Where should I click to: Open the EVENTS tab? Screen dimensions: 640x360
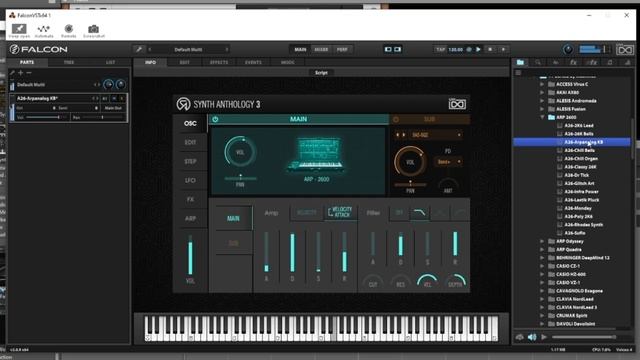(253, 62)
